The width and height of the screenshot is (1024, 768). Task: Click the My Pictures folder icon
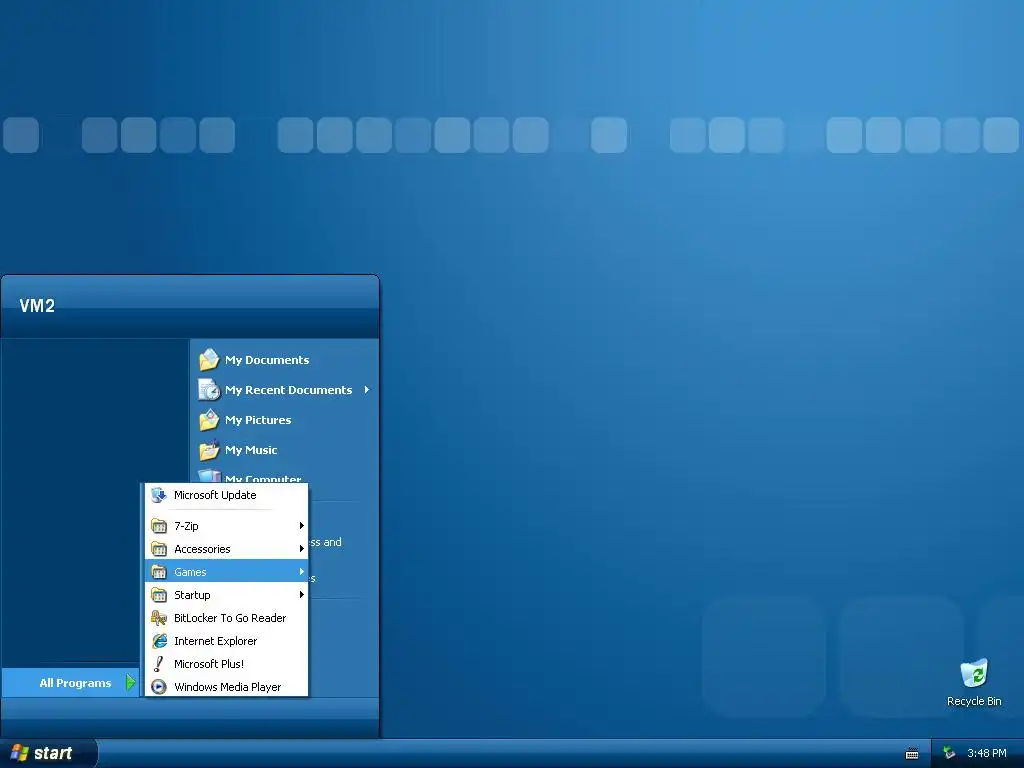pyautogui.click(x=209, y=420)
